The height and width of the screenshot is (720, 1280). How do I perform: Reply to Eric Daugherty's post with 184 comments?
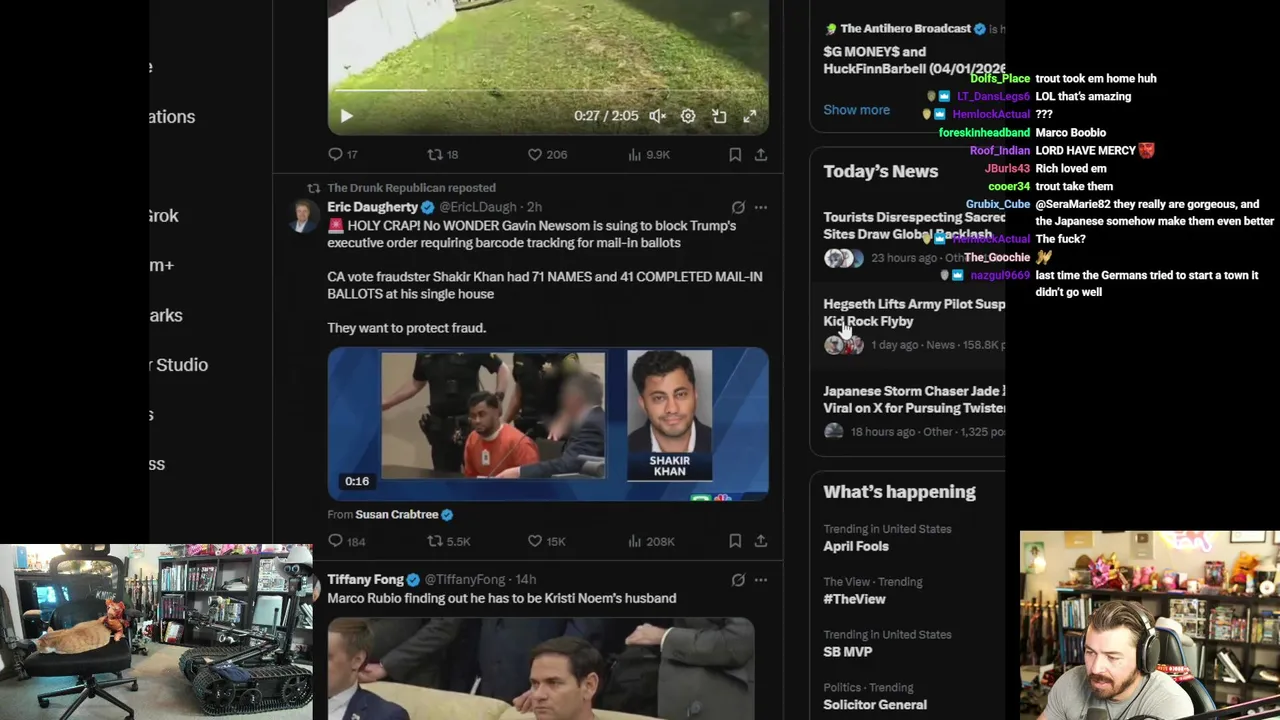[346, 541]
